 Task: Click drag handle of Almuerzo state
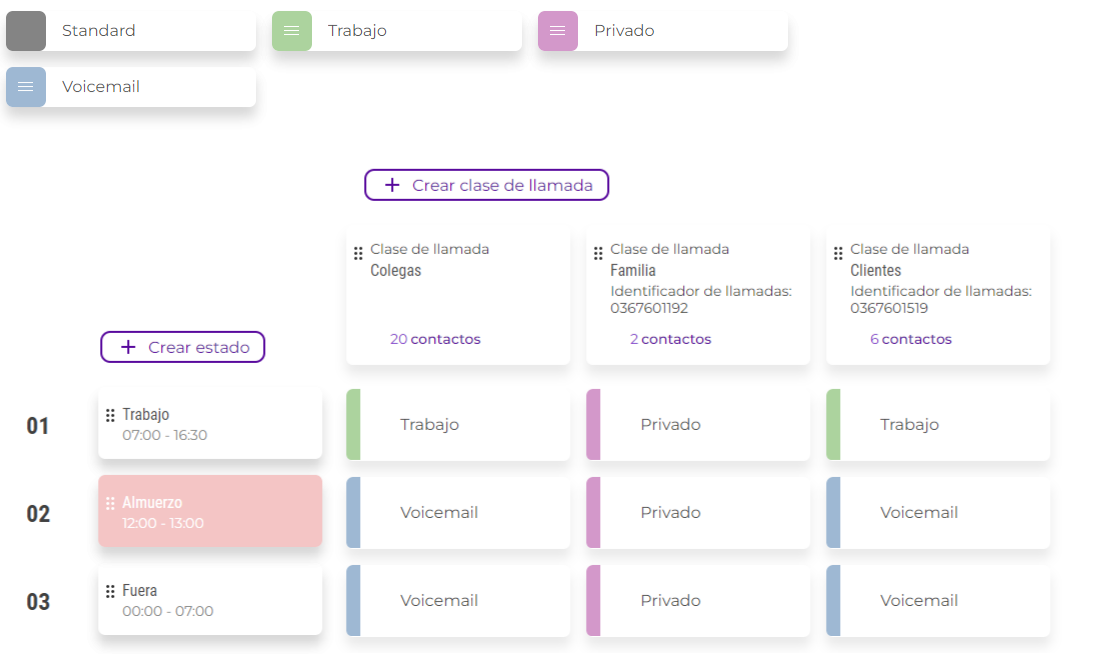pos(111,503)
